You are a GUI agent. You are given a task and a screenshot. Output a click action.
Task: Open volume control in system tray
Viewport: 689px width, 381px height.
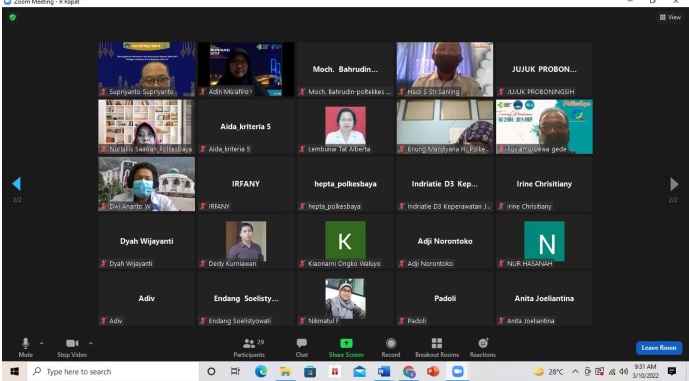[624, 372]
